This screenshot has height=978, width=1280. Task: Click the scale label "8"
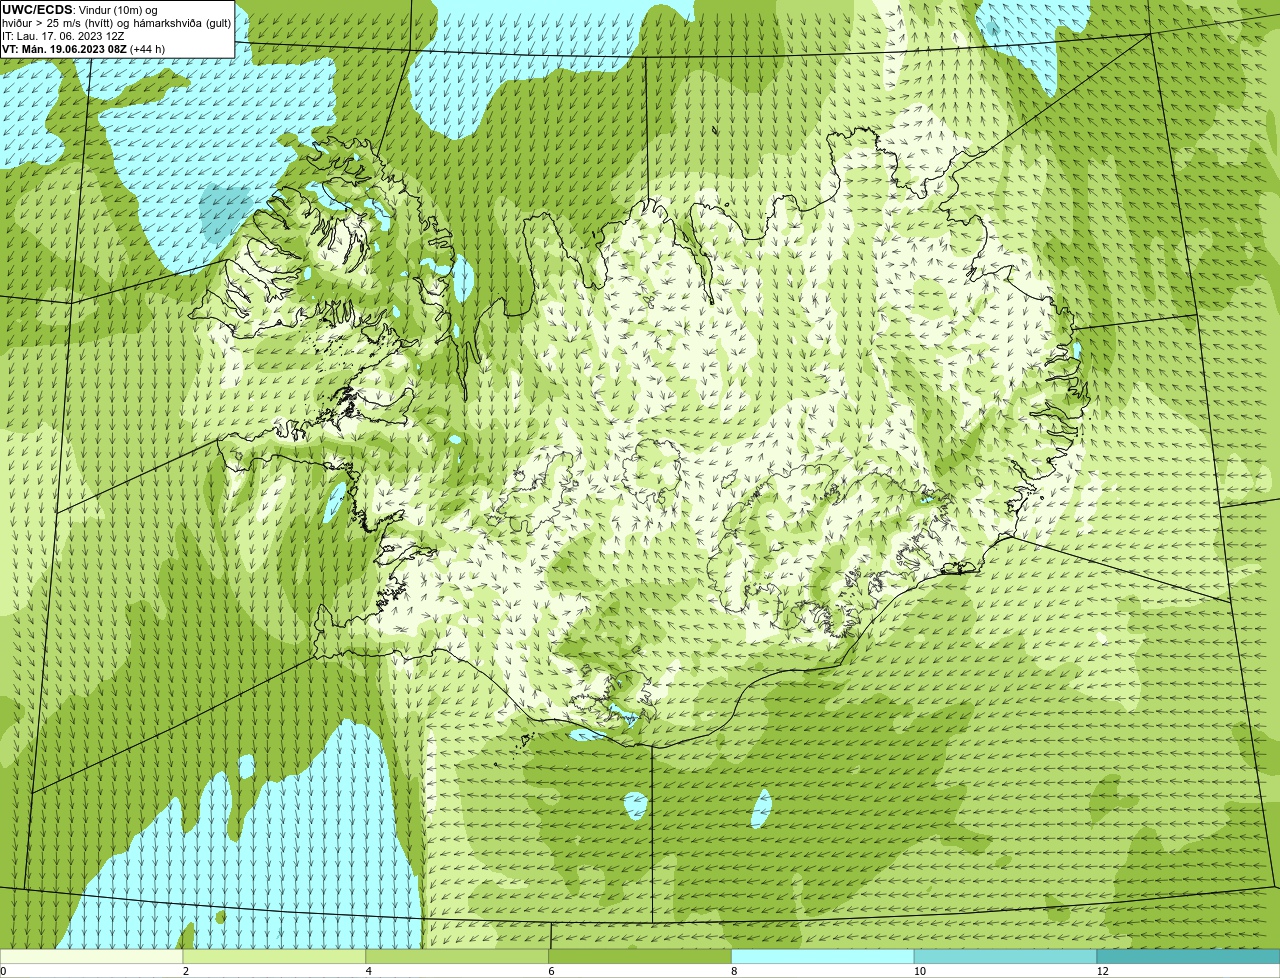point(734,971)
